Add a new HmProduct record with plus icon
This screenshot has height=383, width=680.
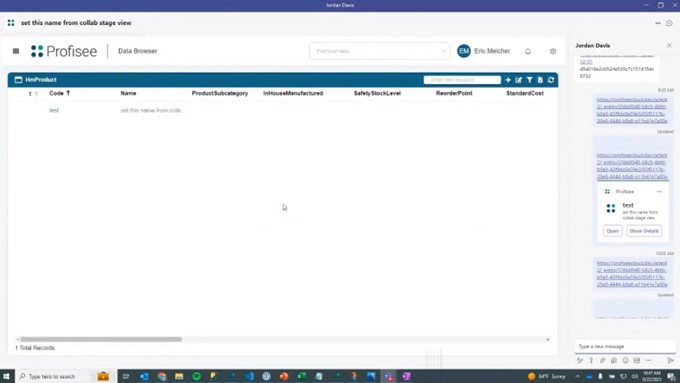click(x=508, y=80)
